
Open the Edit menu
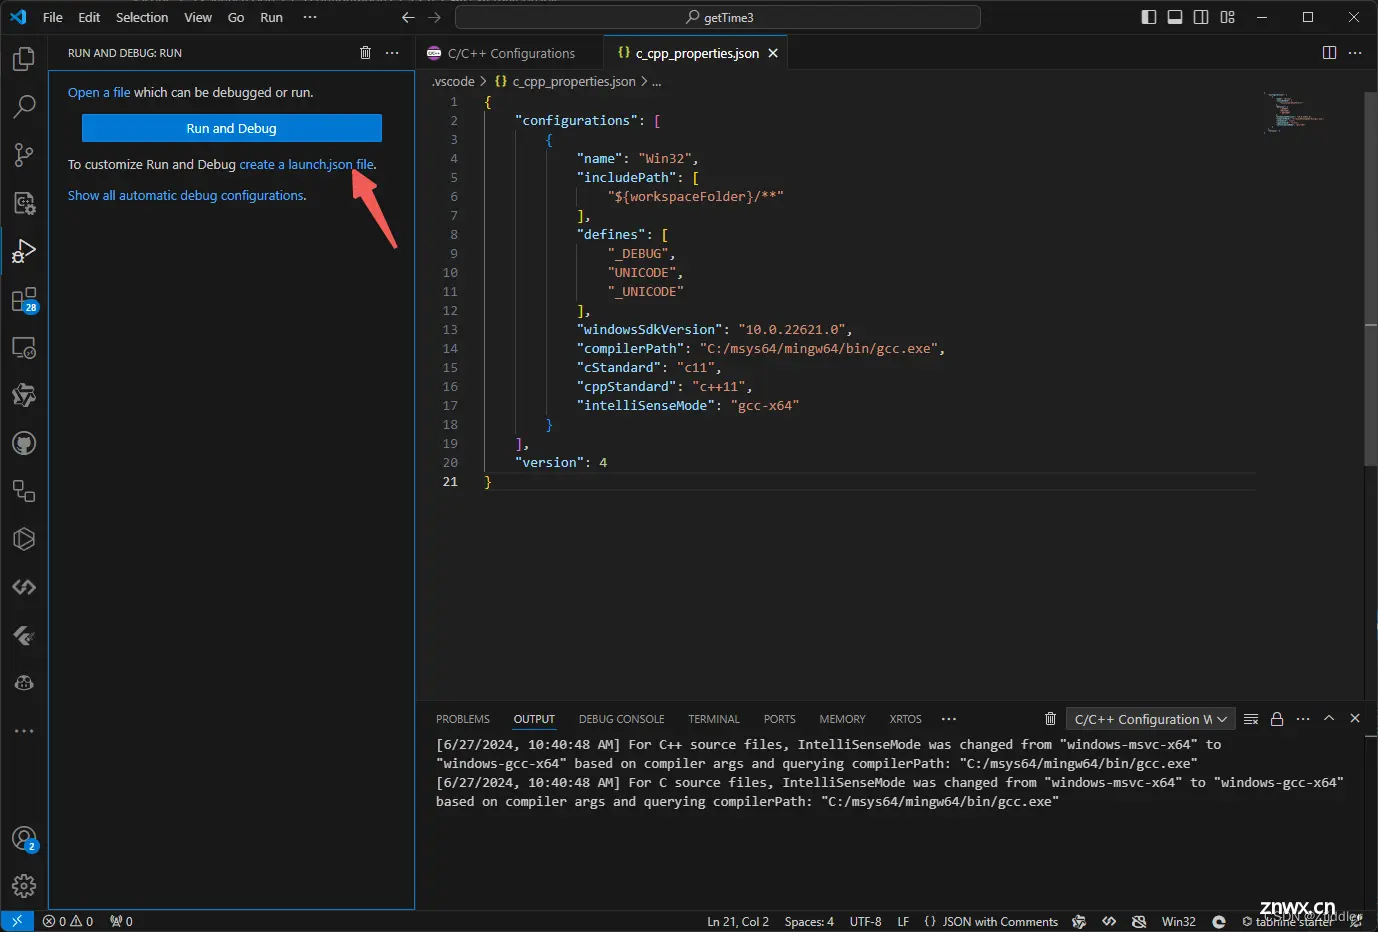pyautogui.click(x=89, y=17)
